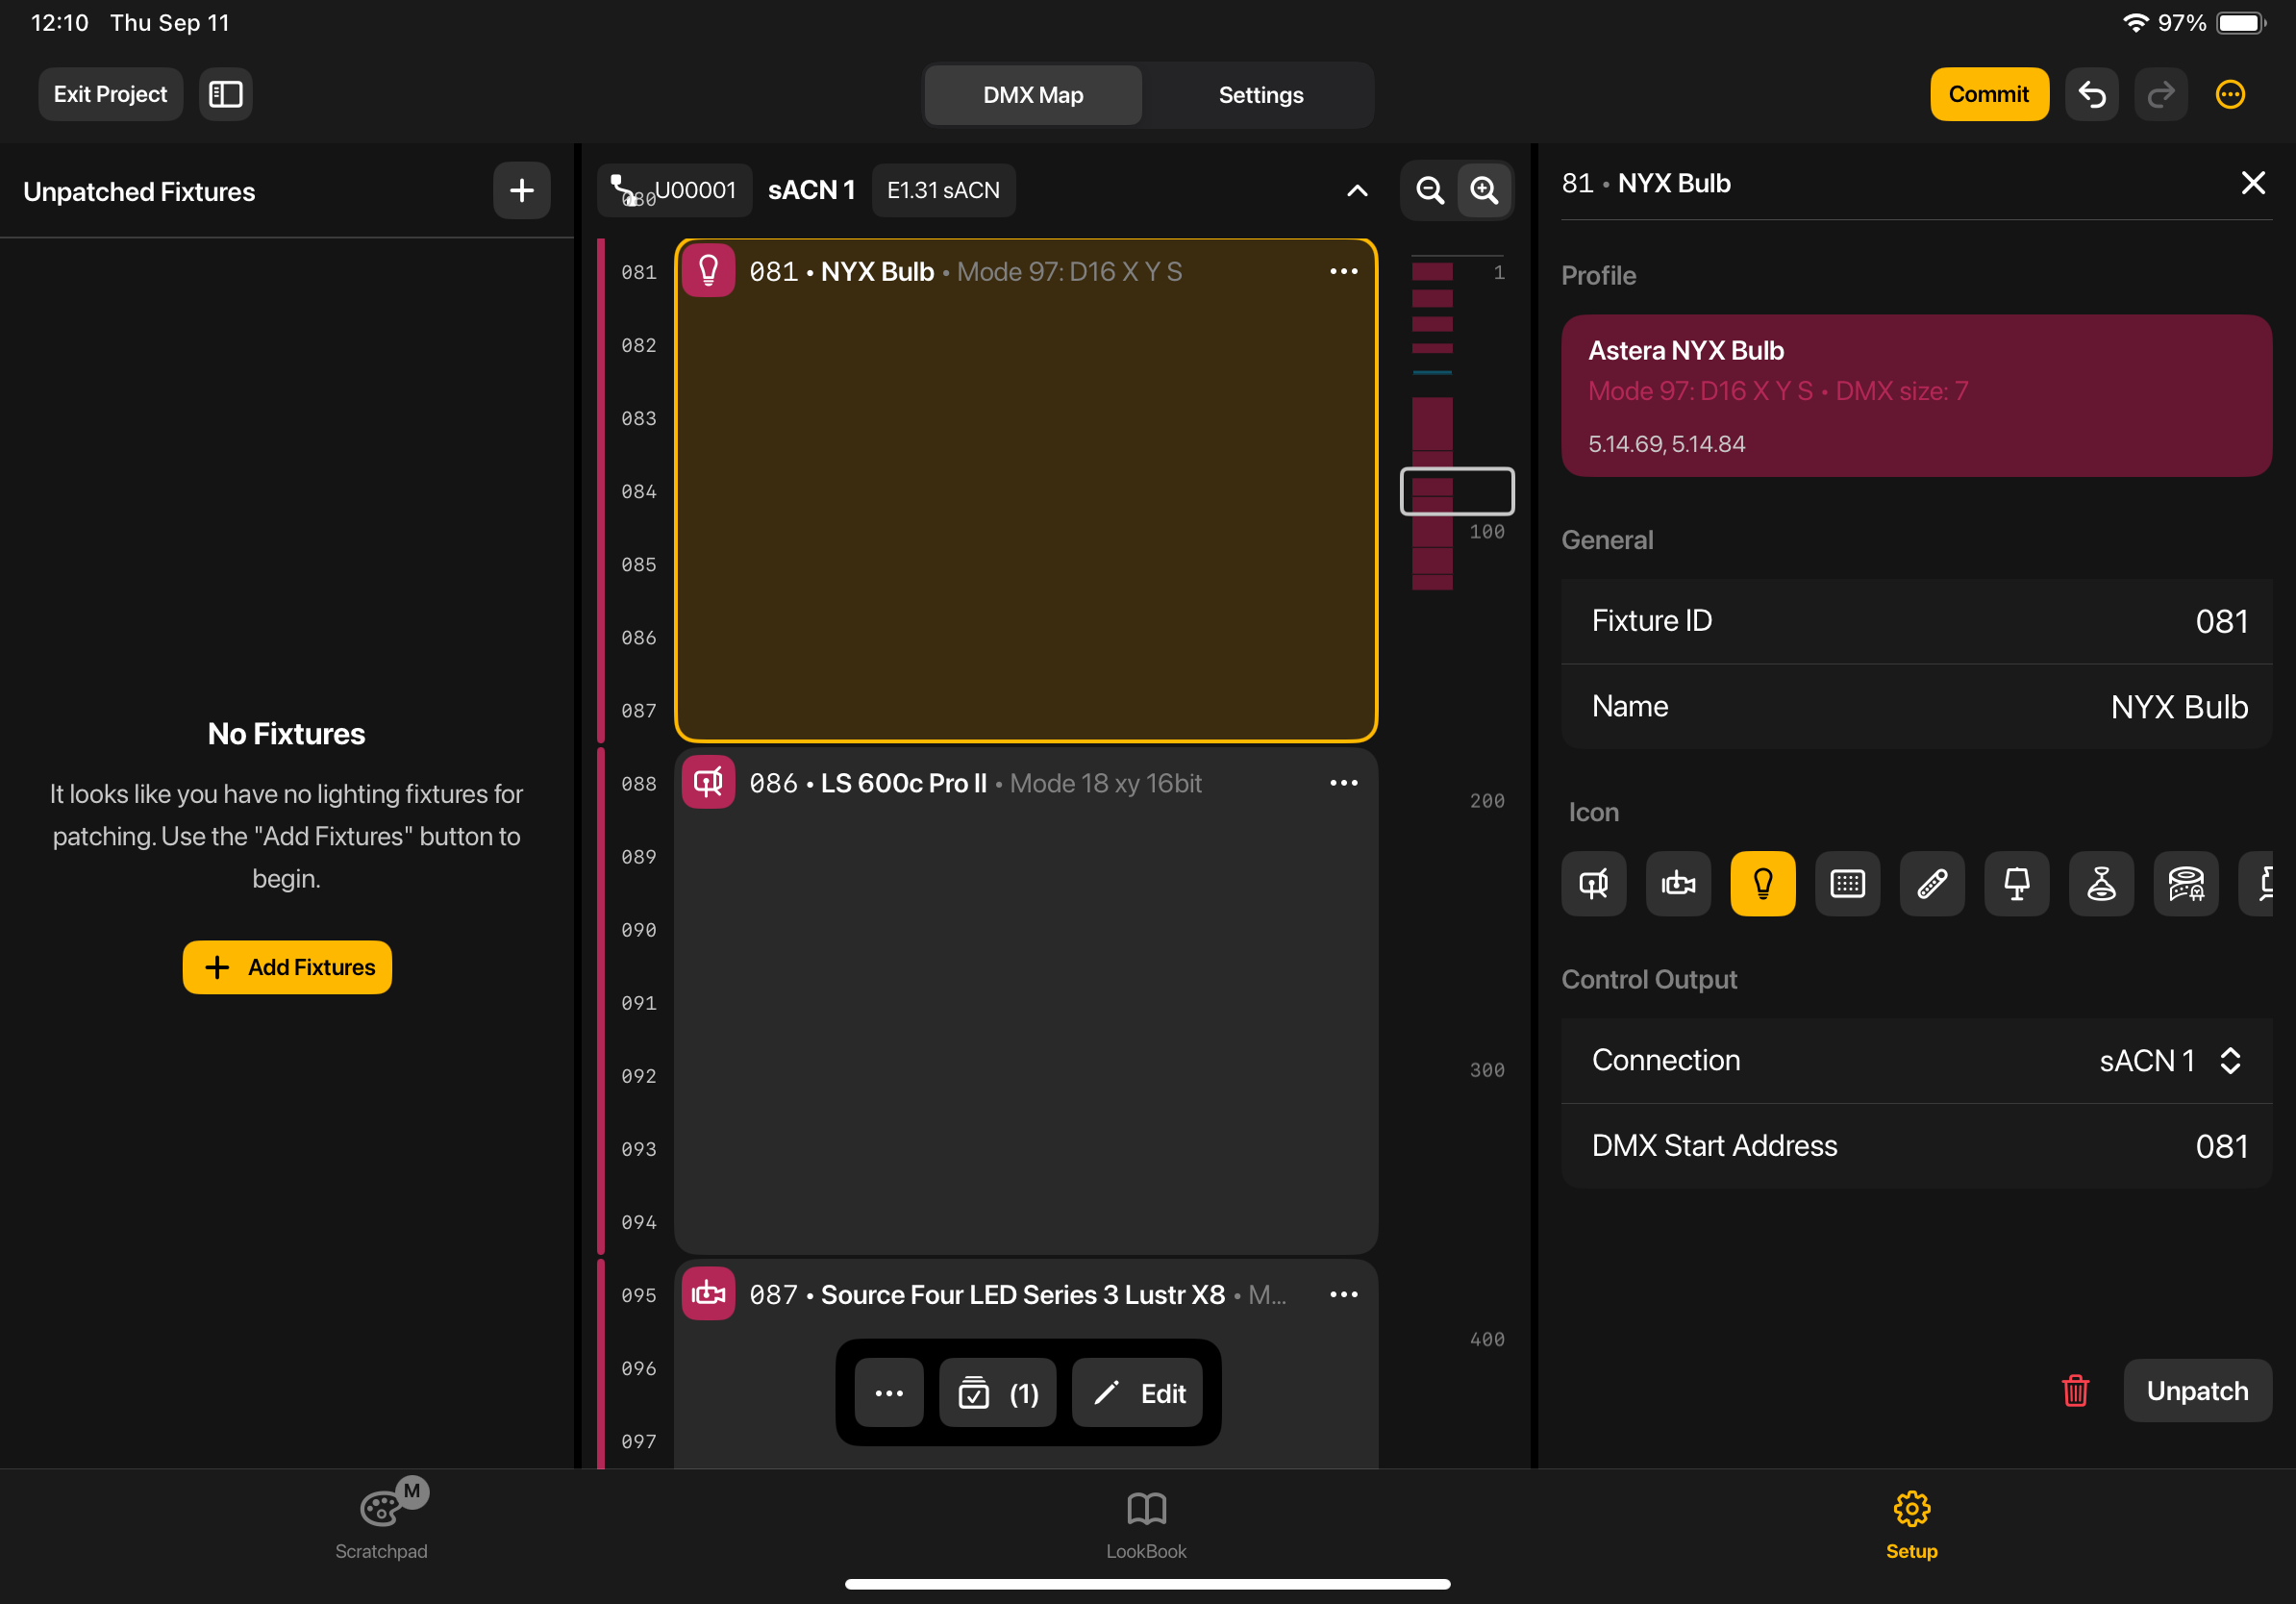Collapse the sACN 1 universe section
Screen dimensions: 2296x1604
1356,190
